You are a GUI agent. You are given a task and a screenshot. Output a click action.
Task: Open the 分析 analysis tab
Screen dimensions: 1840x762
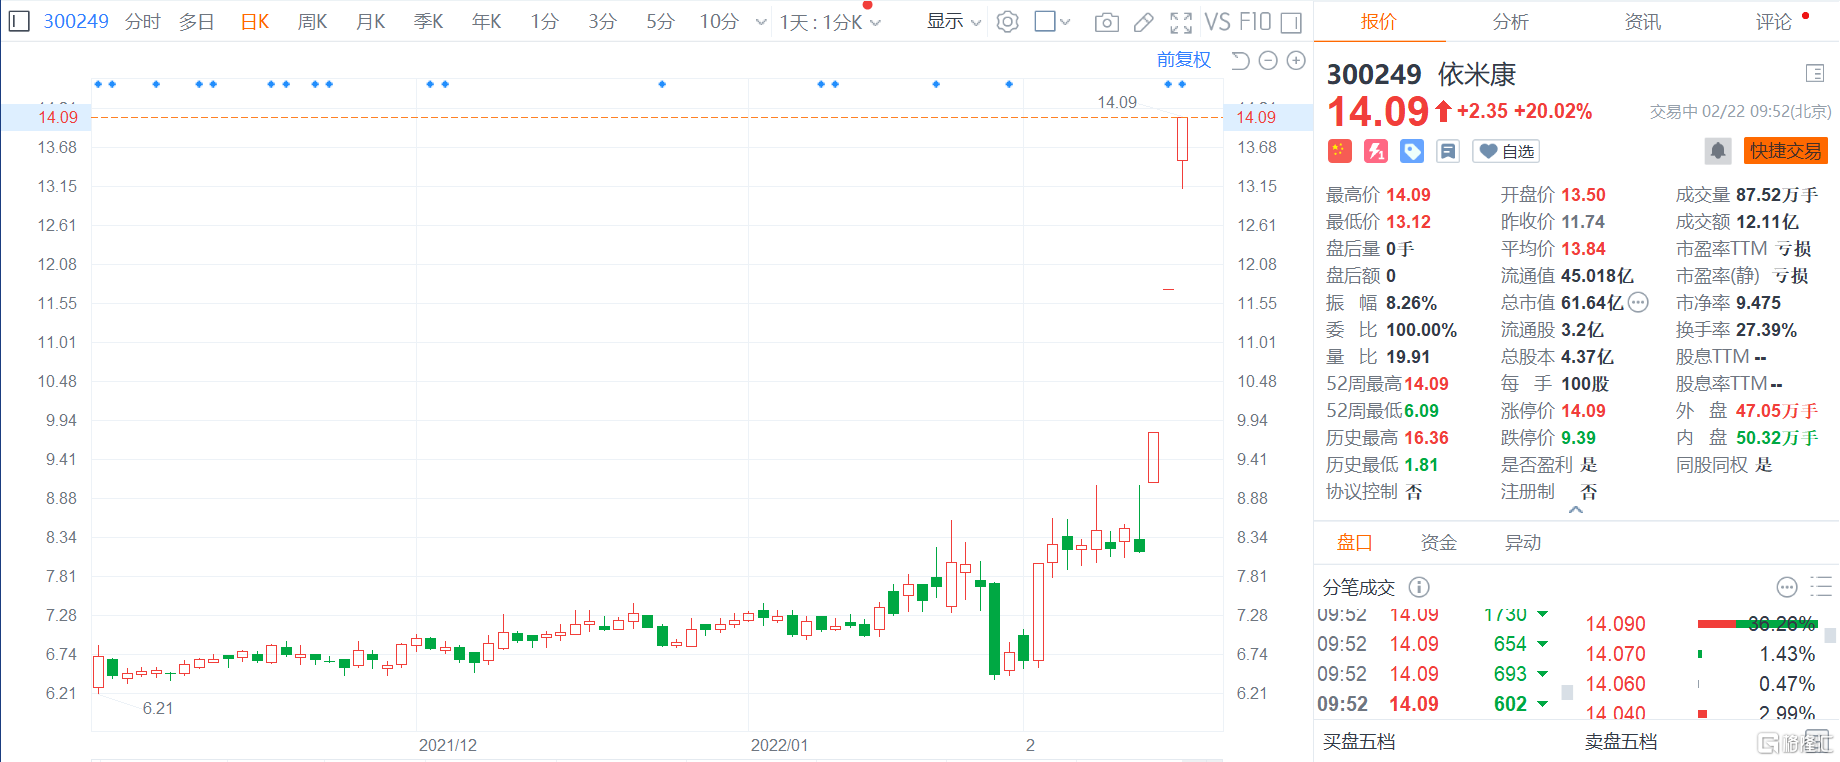pos(1511,21)
